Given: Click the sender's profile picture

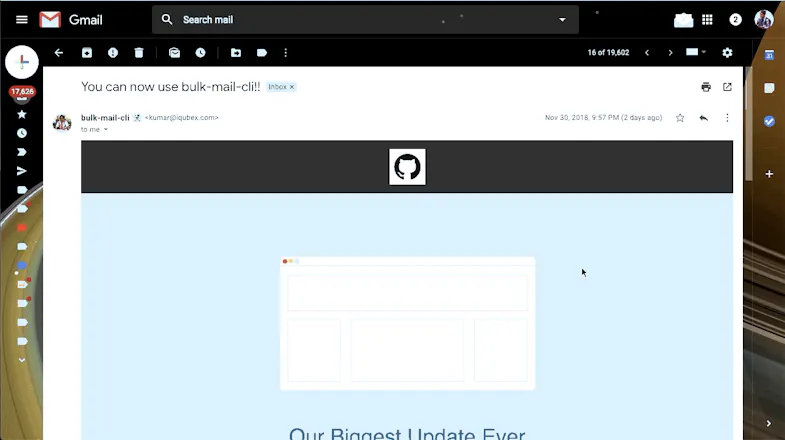Looking at the screenshot, I should click(x=62, y=123).
